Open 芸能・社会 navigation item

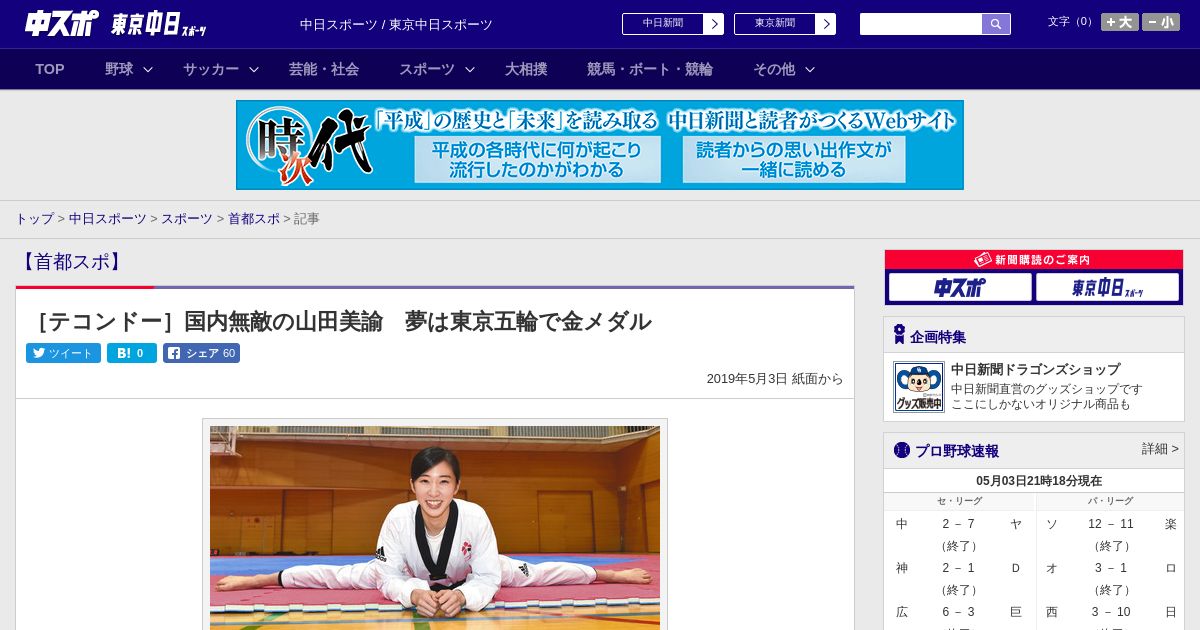coord(324,69)
